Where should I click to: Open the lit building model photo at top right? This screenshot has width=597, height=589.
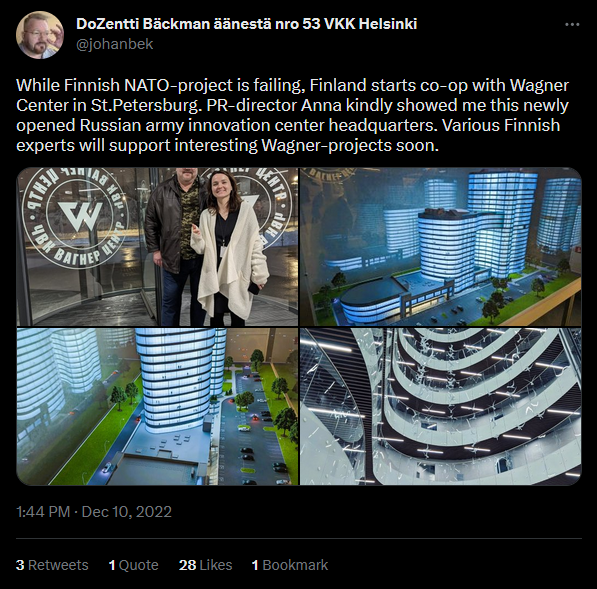pyautogui.click(x=441, y=247)
